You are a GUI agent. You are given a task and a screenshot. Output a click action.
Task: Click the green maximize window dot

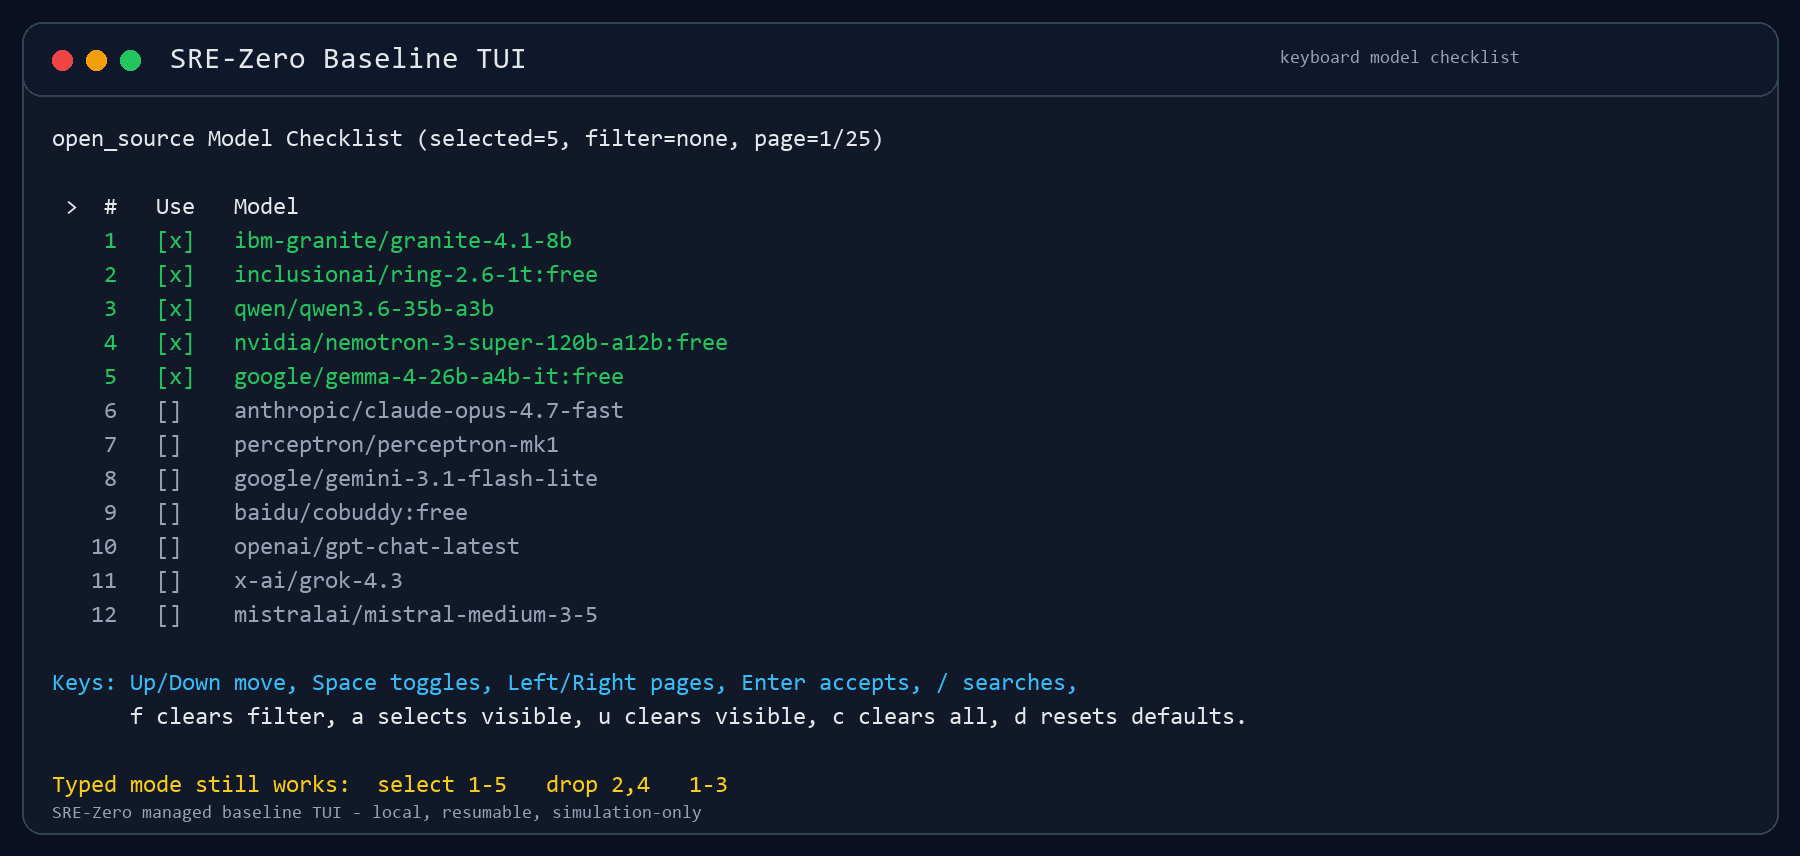tap(131, 60)
